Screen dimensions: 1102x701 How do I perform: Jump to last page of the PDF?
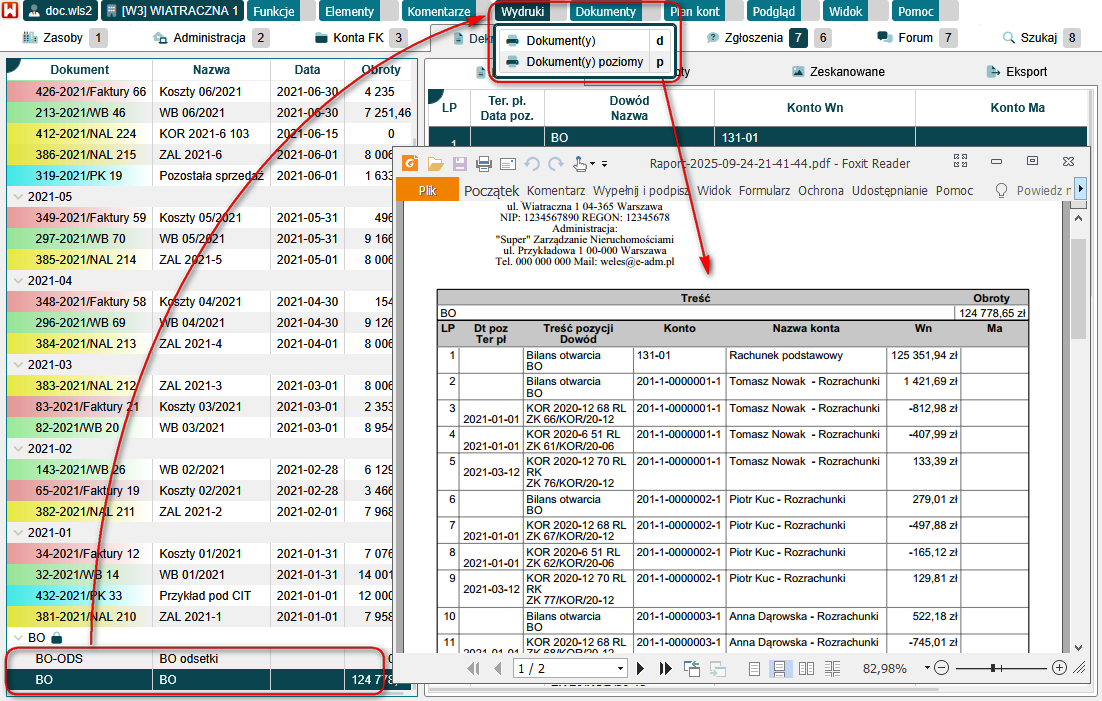tap(665, 668)
